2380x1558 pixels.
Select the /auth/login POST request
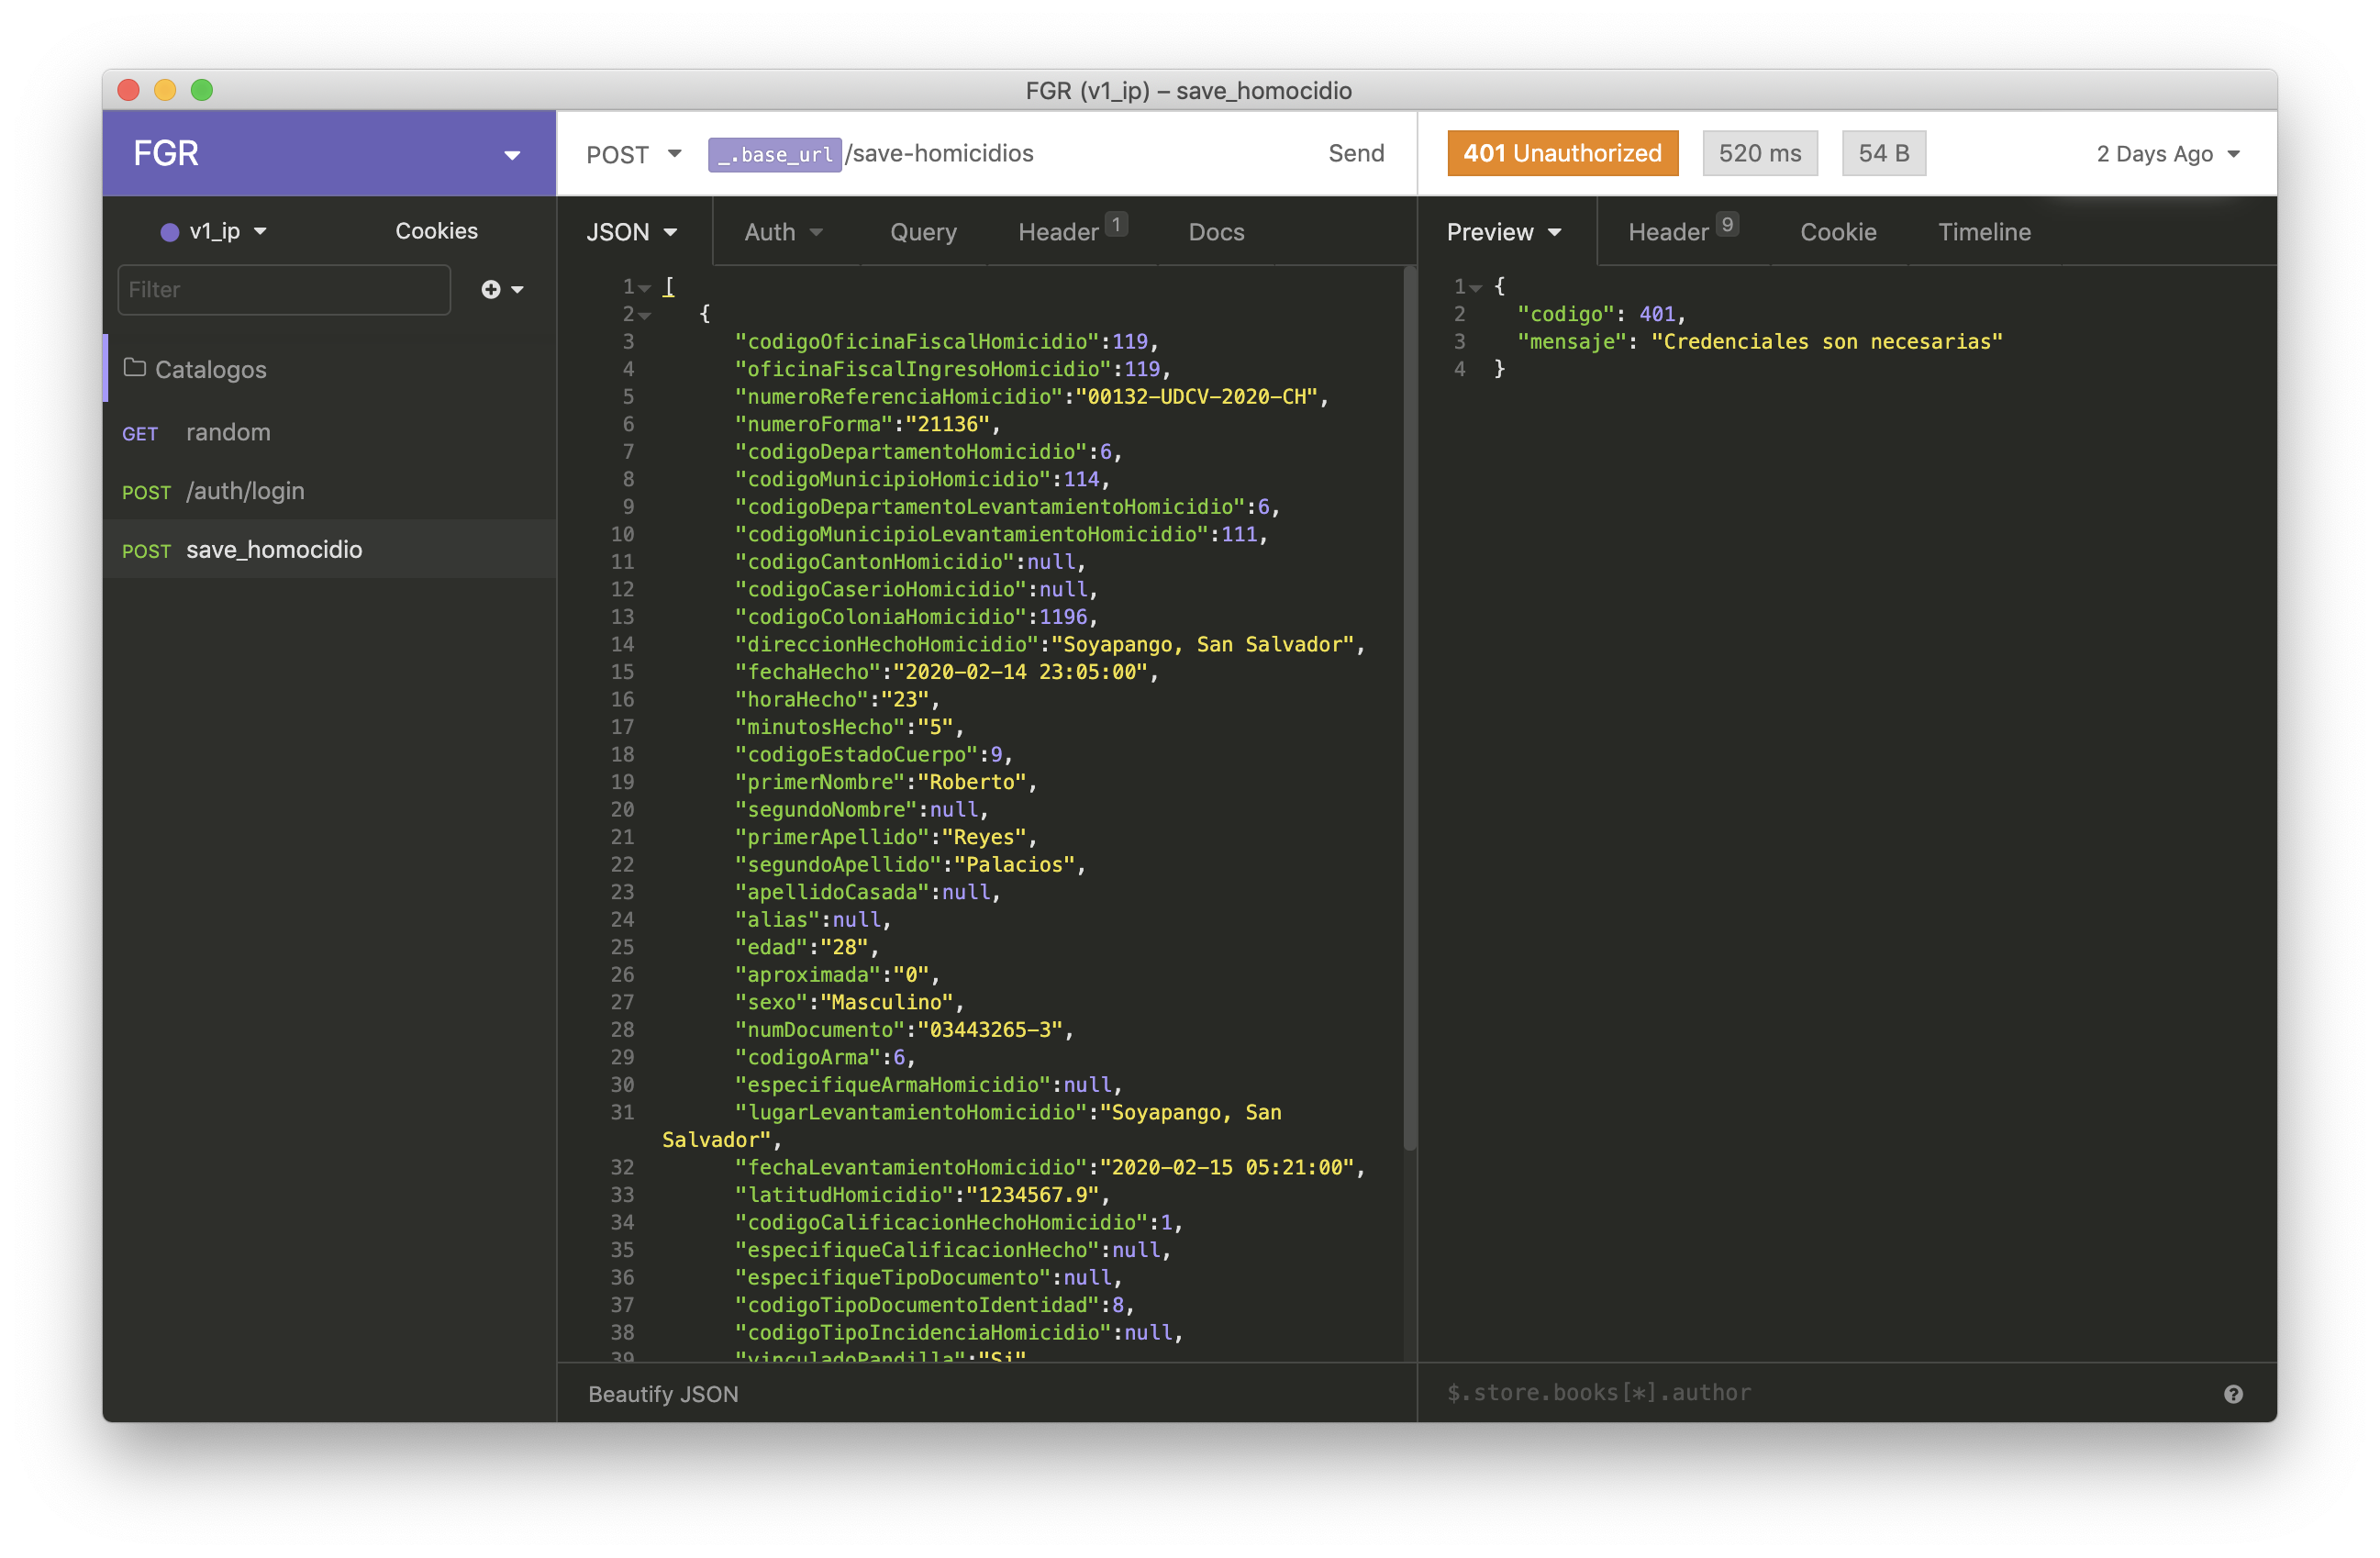click(x=245, y=491)
